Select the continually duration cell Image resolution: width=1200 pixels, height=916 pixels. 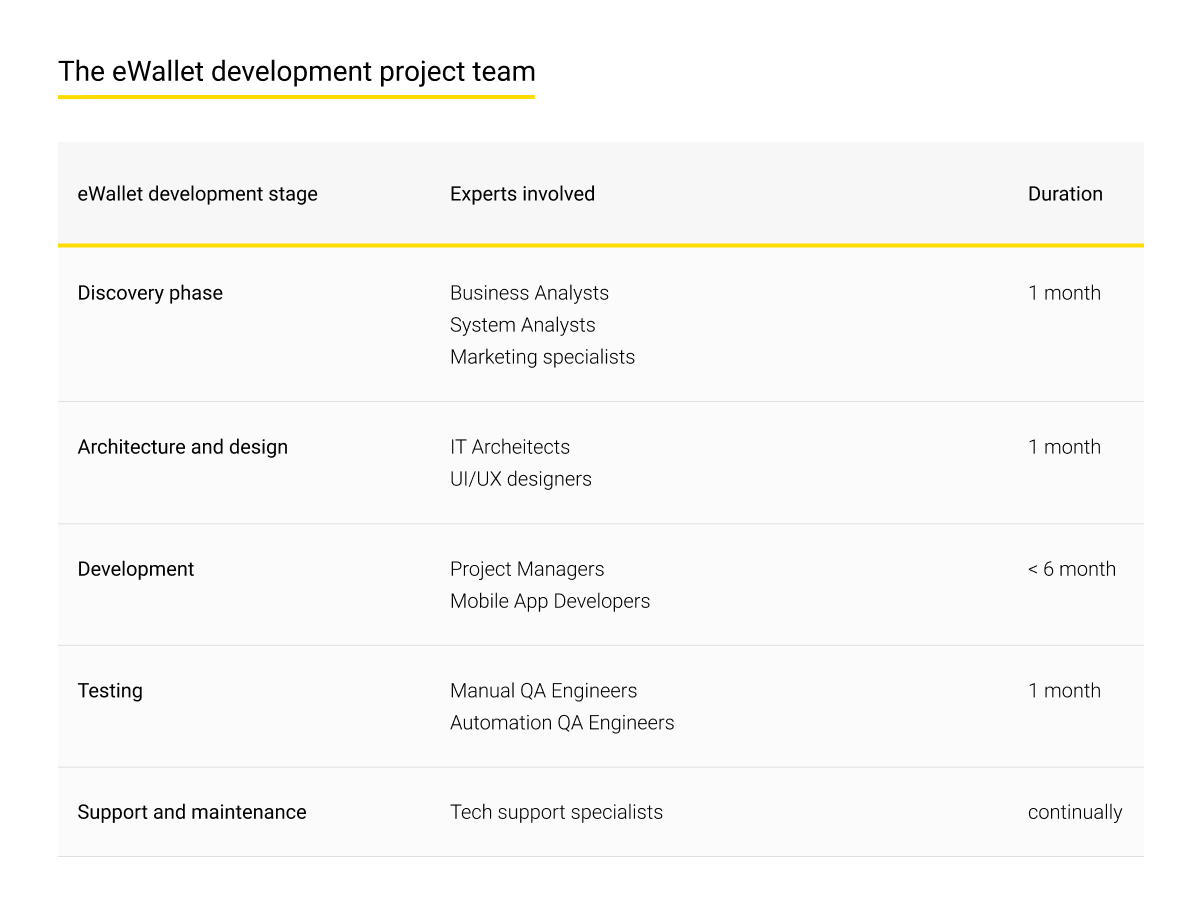1075,812
